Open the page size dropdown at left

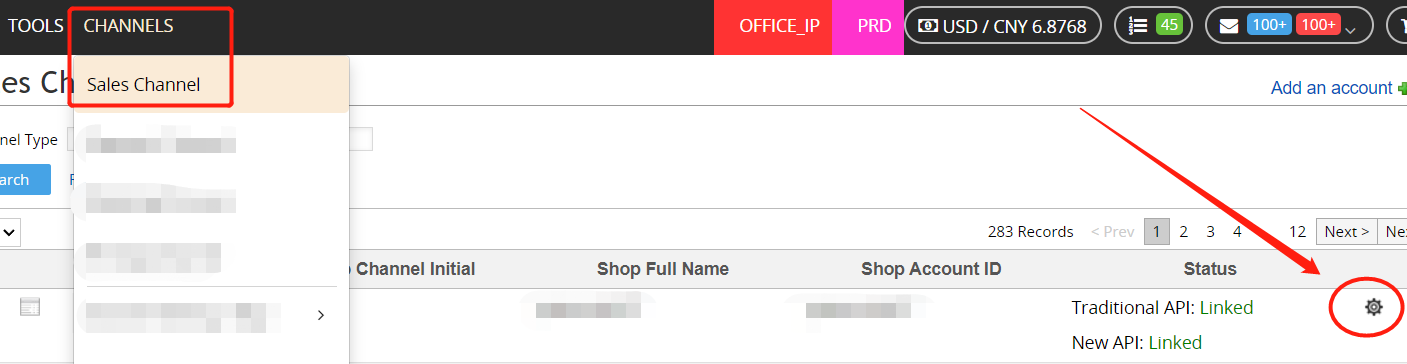pos(9,232)
